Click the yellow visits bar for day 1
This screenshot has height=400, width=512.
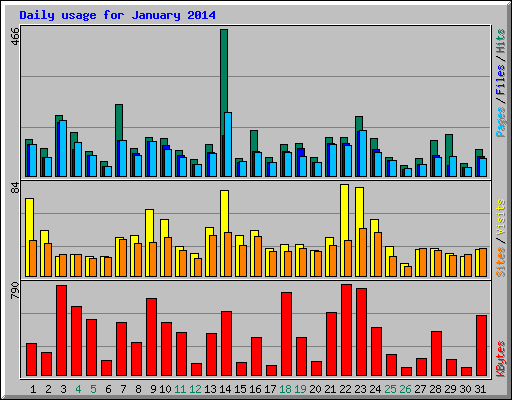(x=29, y=219)
